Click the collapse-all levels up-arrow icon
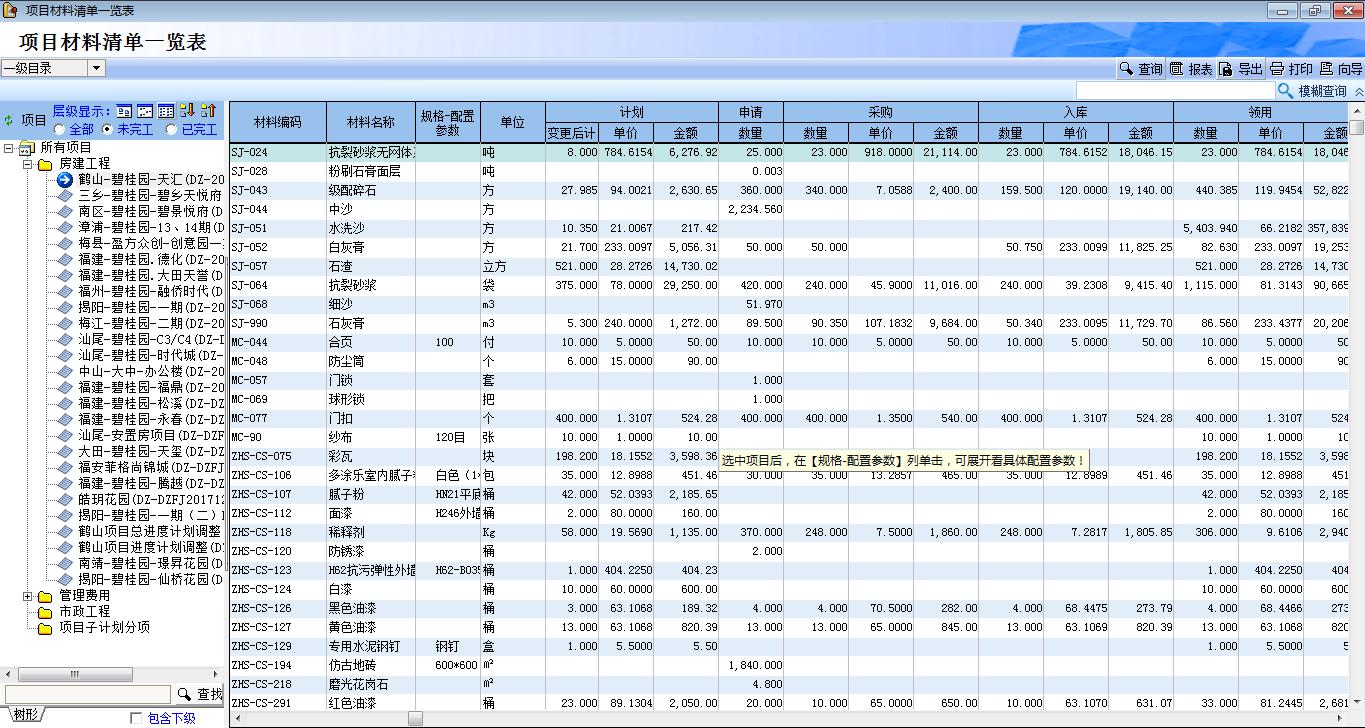Viewport: 1365px width, 728px height. (x=208, y=111)
